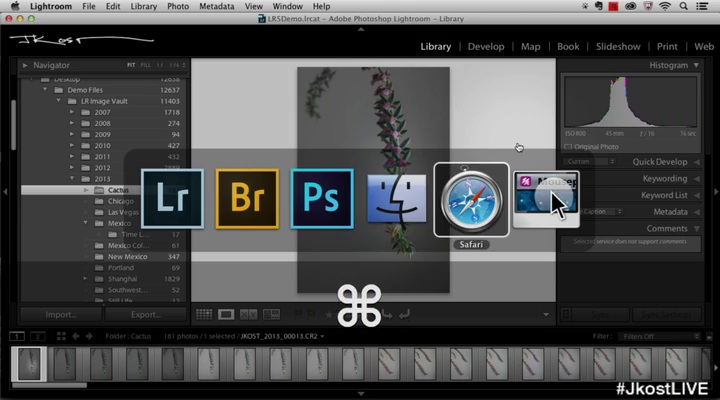Expand the Keywording panel
Image resolution: width=720 pixels, height=400 pixels.
pos(697,178)
